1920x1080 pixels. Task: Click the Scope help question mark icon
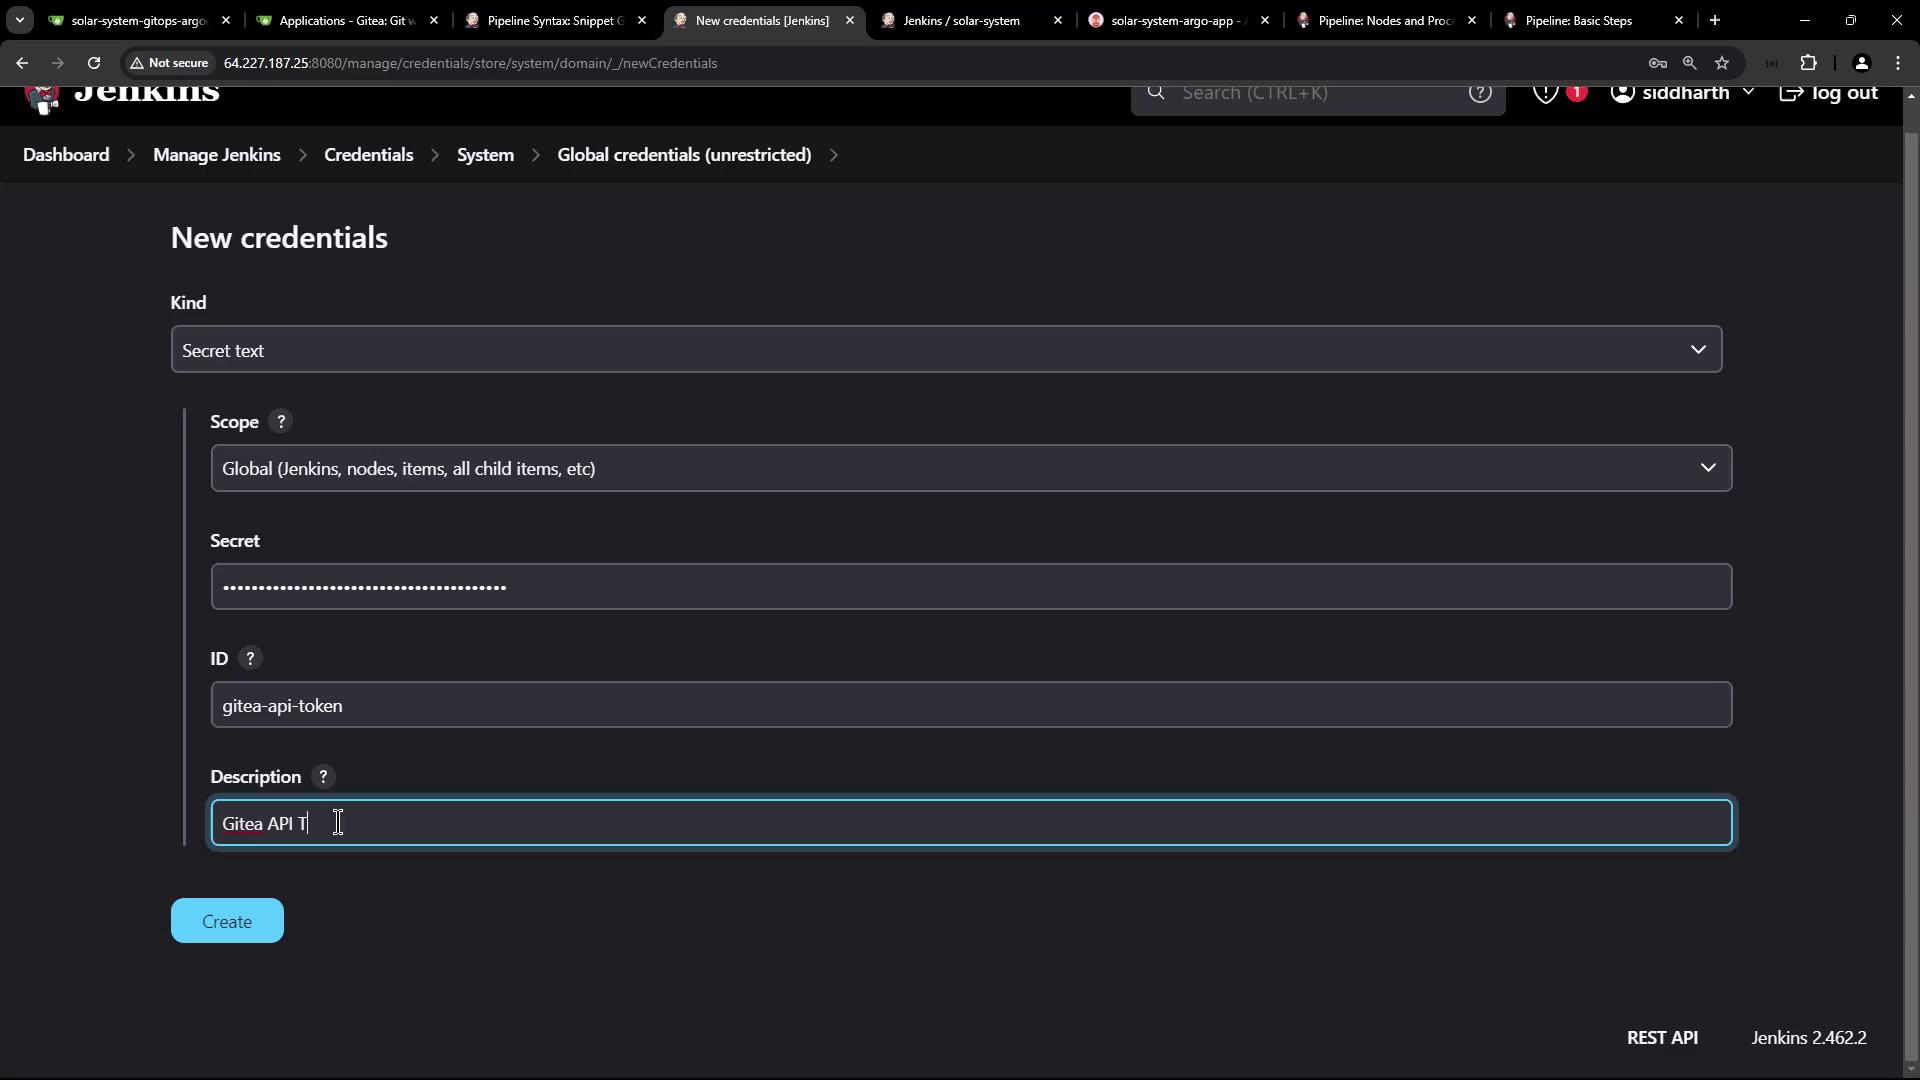pyautogui.click(x=281, y=422)
